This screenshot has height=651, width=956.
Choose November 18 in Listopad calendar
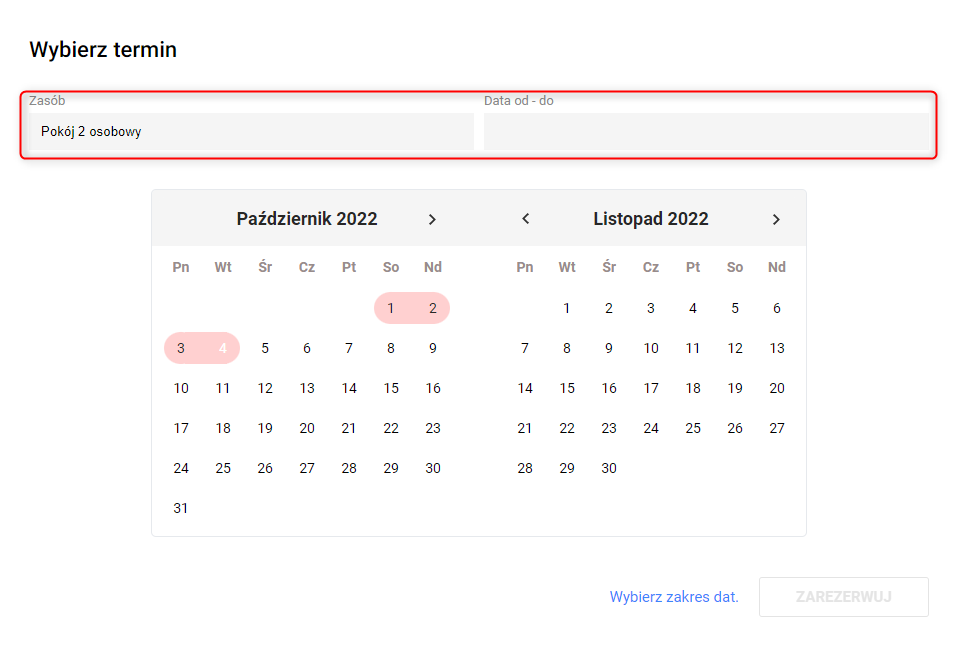pos(693,388)
